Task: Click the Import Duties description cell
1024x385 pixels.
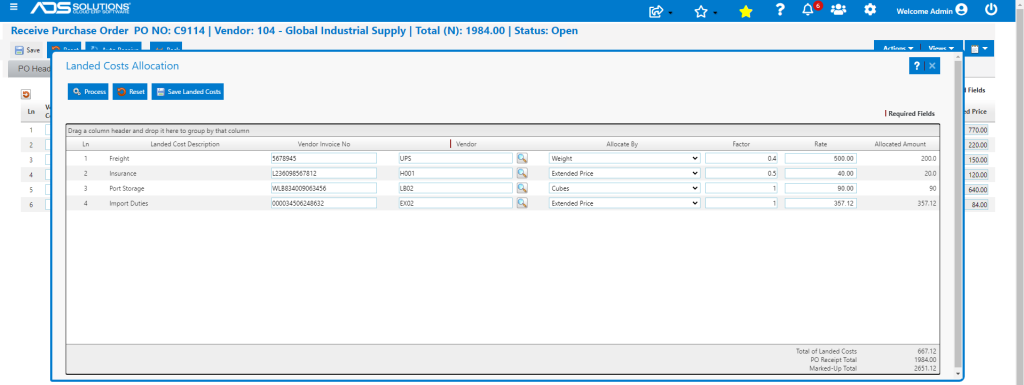Action: coord(129,203)
